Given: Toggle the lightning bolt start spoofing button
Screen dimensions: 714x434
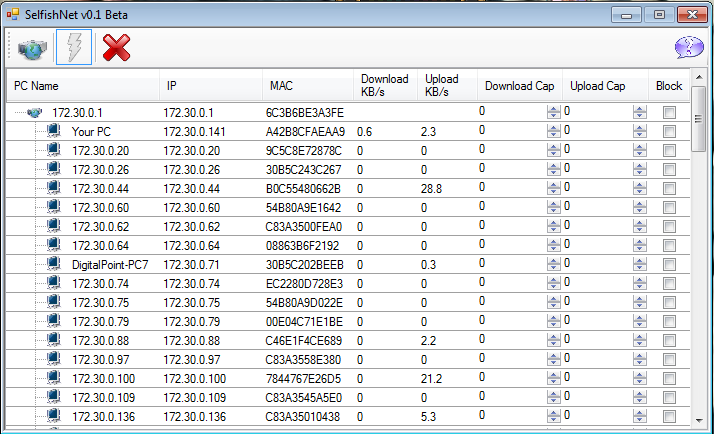Looking at the screenshot, I should click(x=74, y=47).
